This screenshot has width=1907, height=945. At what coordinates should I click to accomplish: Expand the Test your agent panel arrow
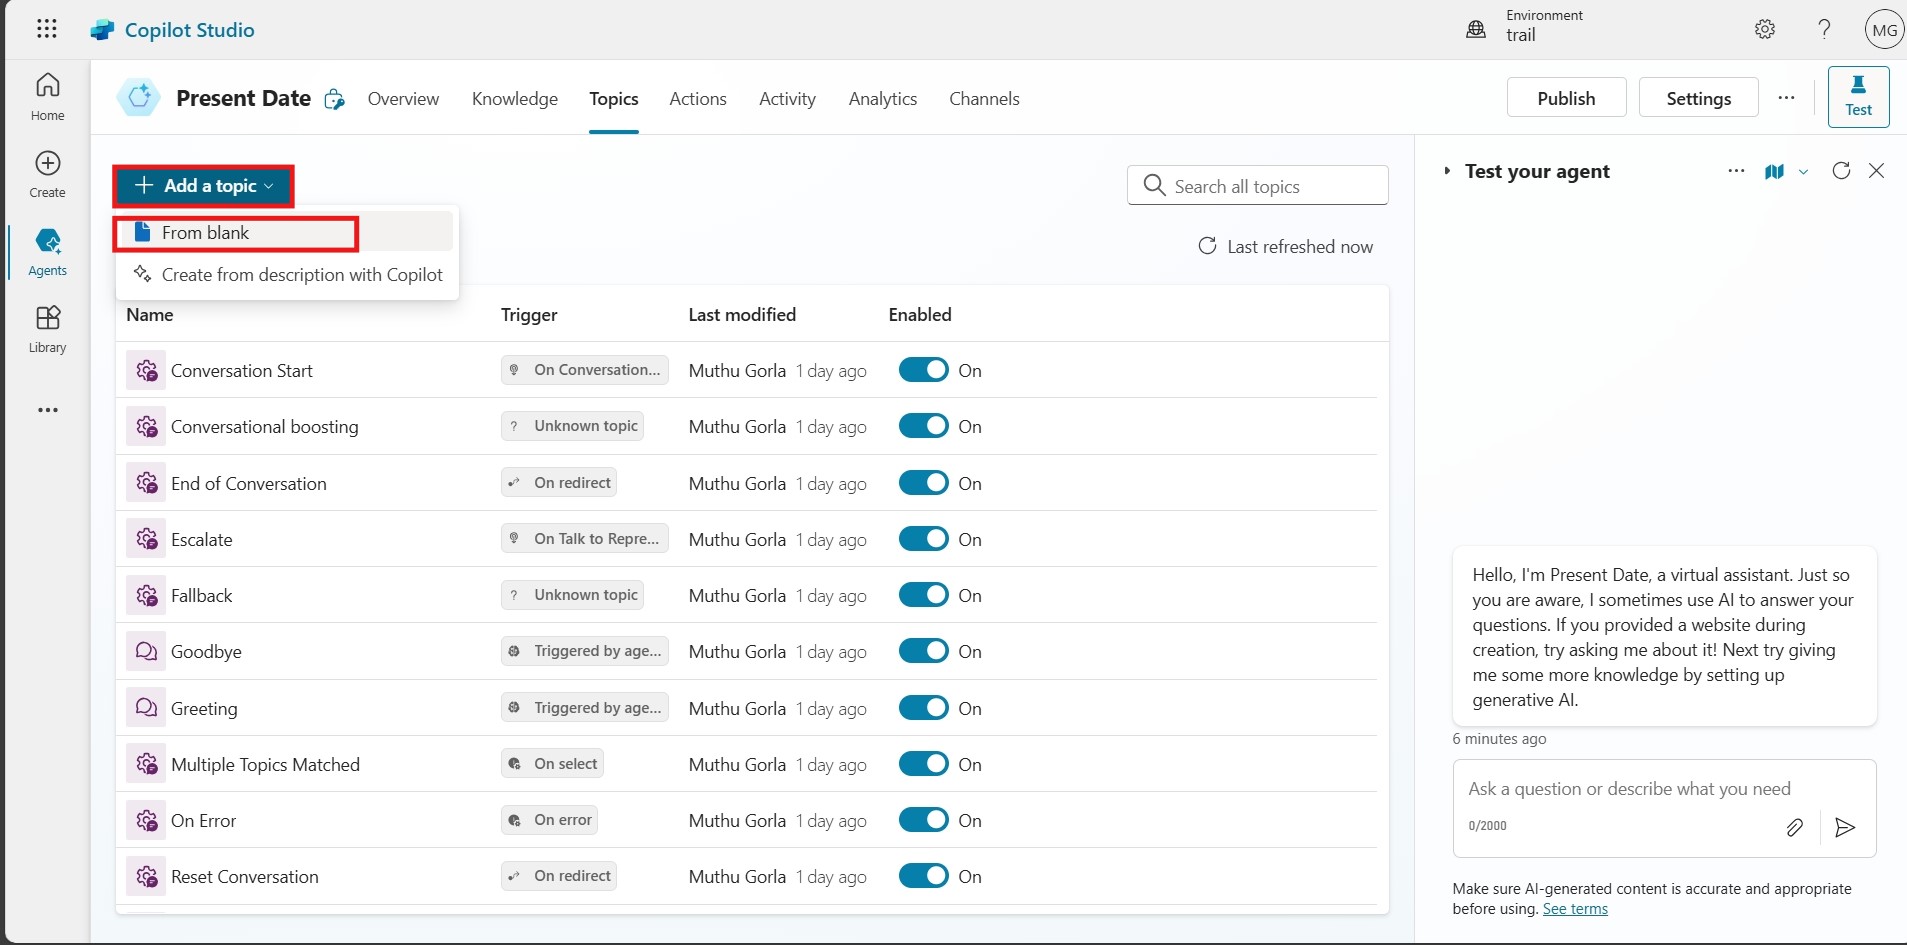pyautogui.click(x=1447, y=171)
